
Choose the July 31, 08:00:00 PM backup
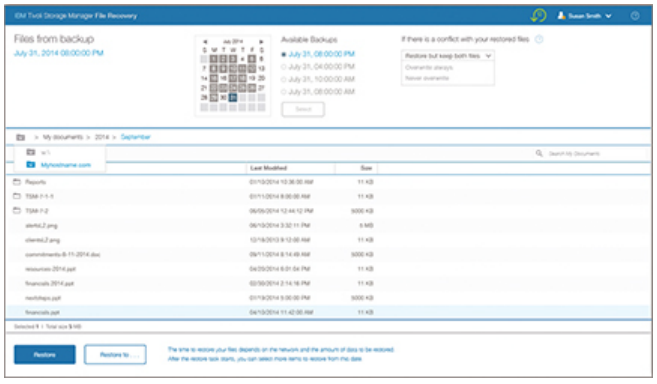click(318, 54)
